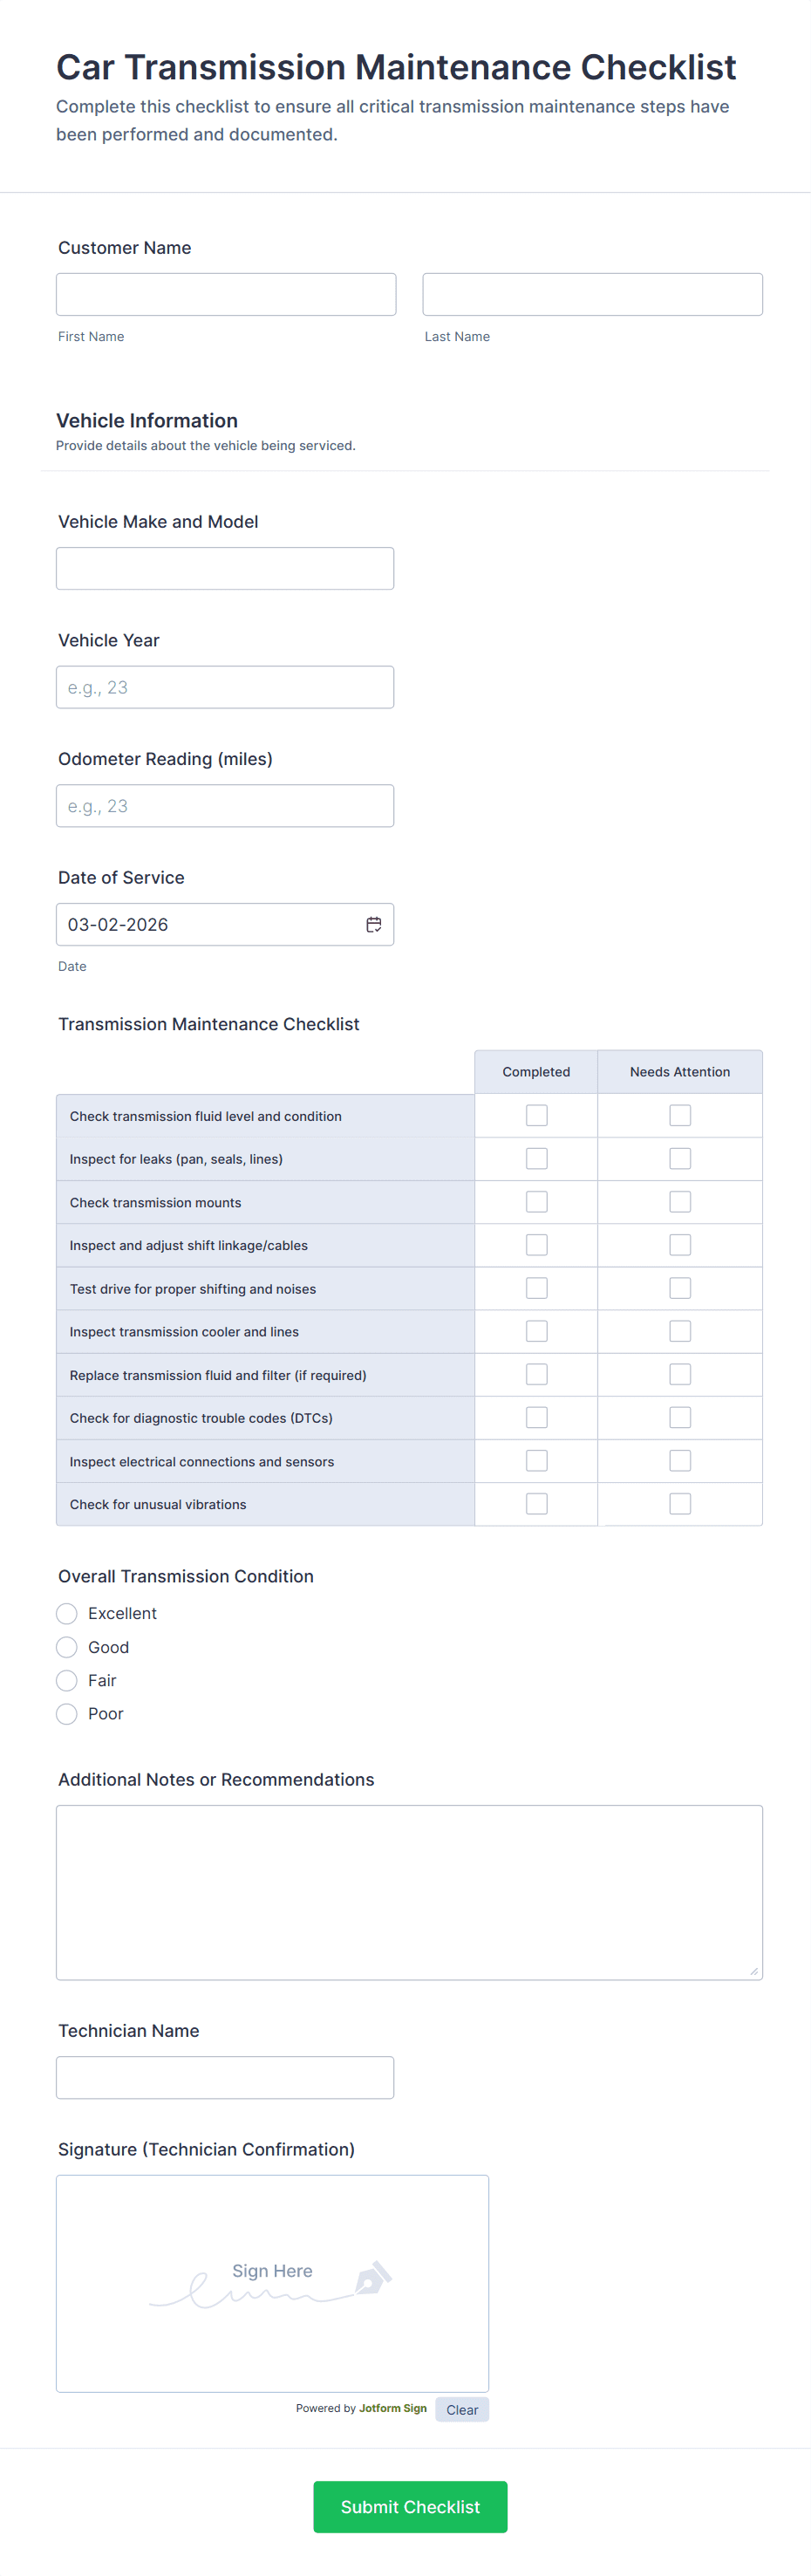Select Good transmission condition
The image size is (811, 2576).
[67, 1647]
